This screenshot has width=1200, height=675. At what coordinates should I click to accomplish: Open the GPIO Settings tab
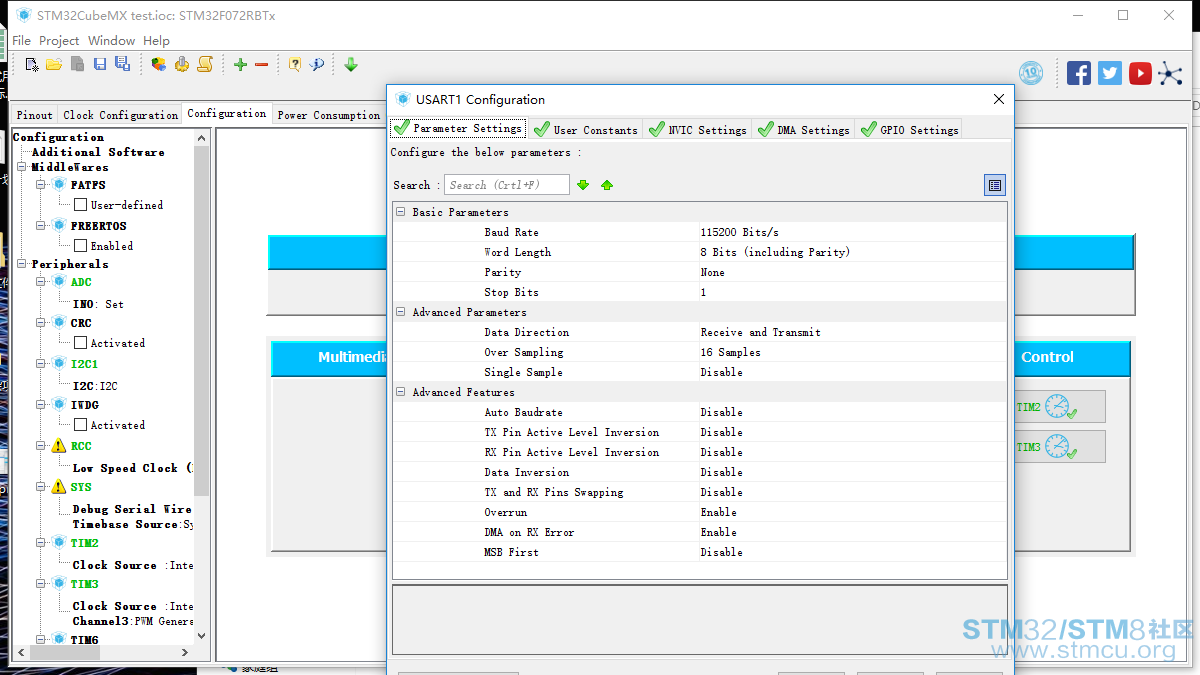(909, 129)
